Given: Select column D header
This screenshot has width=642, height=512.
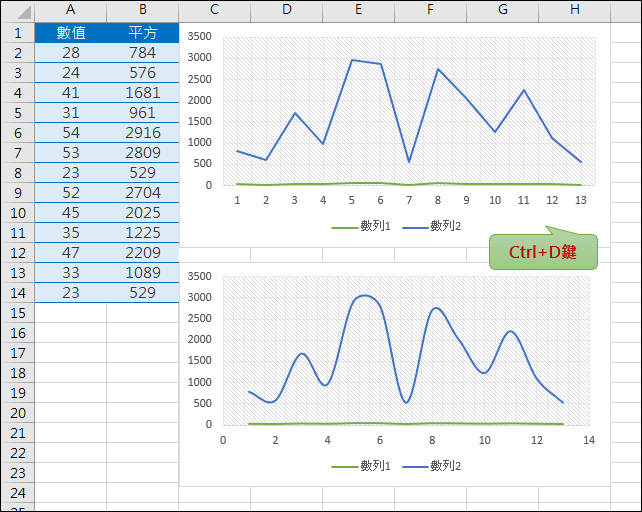Looking at the screenshot, I should pyautogui.click(x=287, y=10).
